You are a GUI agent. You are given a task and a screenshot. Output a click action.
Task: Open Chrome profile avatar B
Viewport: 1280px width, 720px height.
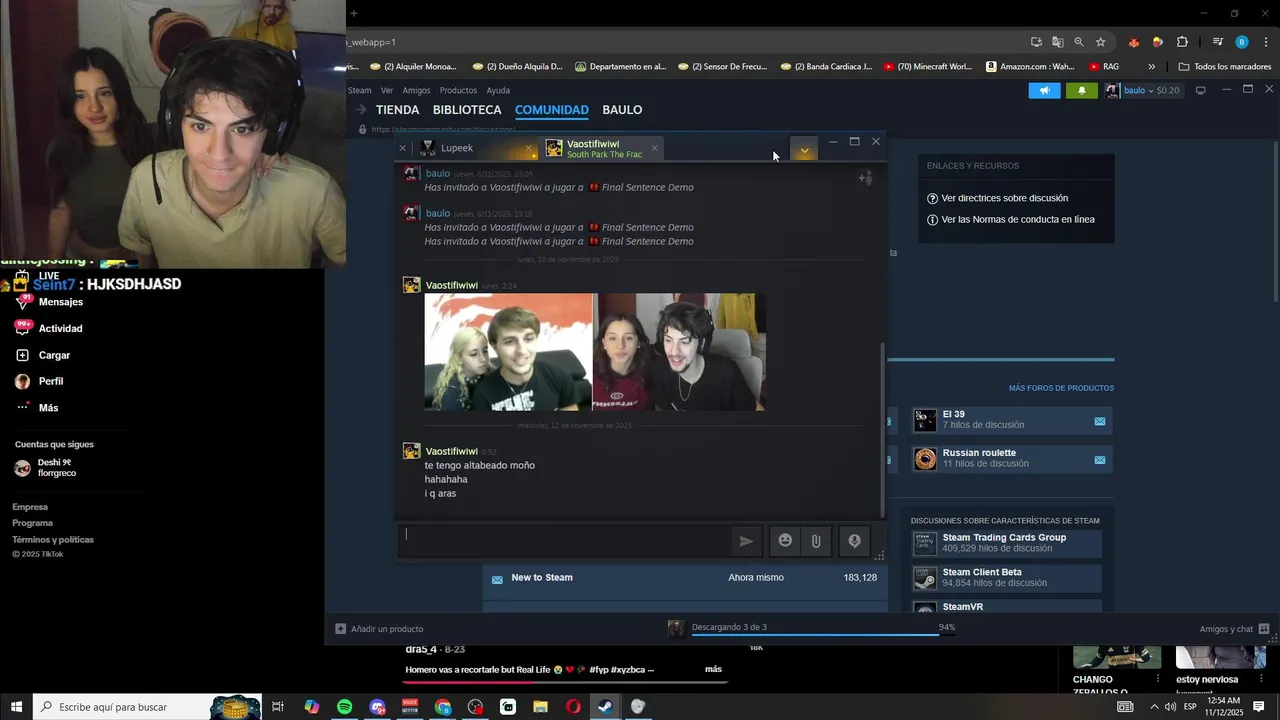click(1242, 42)
